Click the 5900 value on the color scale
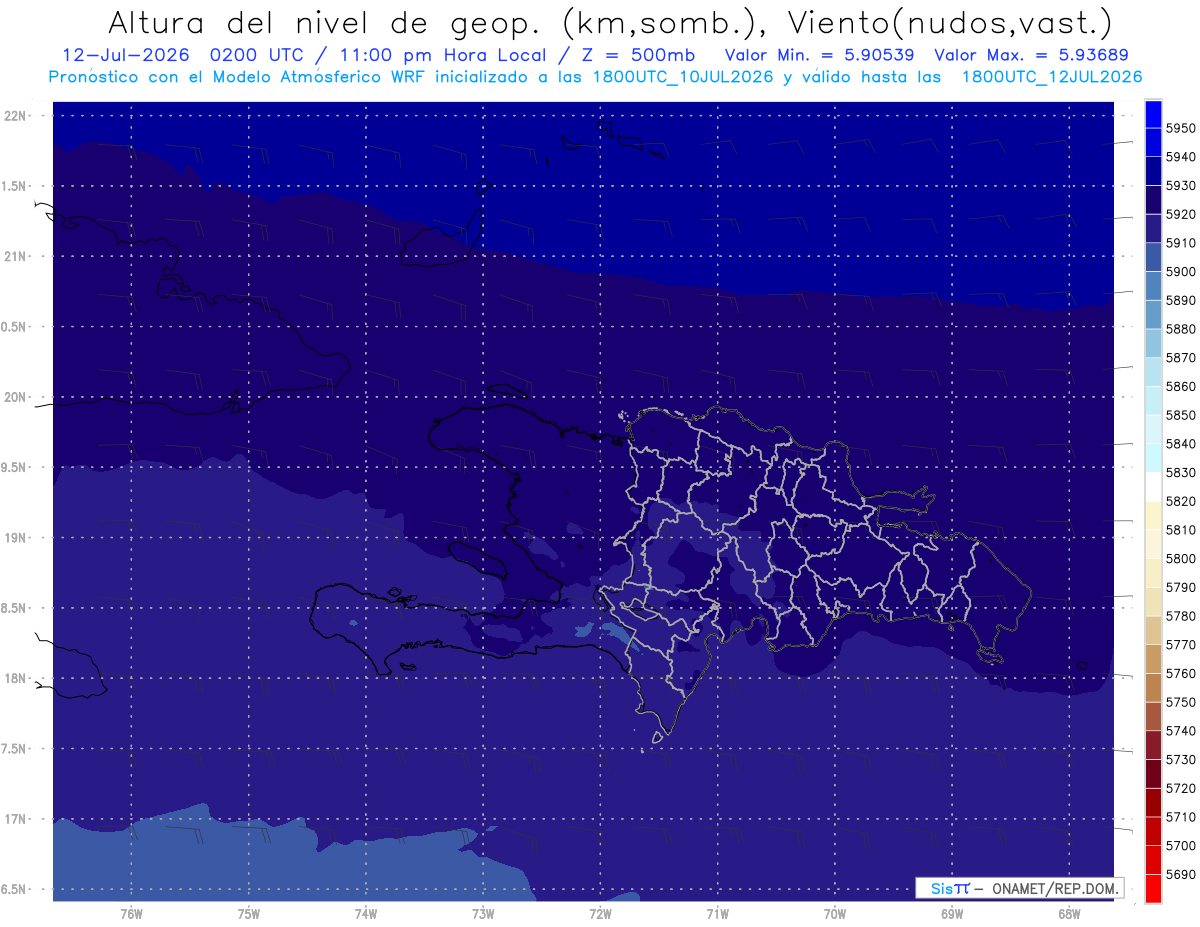Viewport: 1200px width, 927px height. pos(1181,271)
